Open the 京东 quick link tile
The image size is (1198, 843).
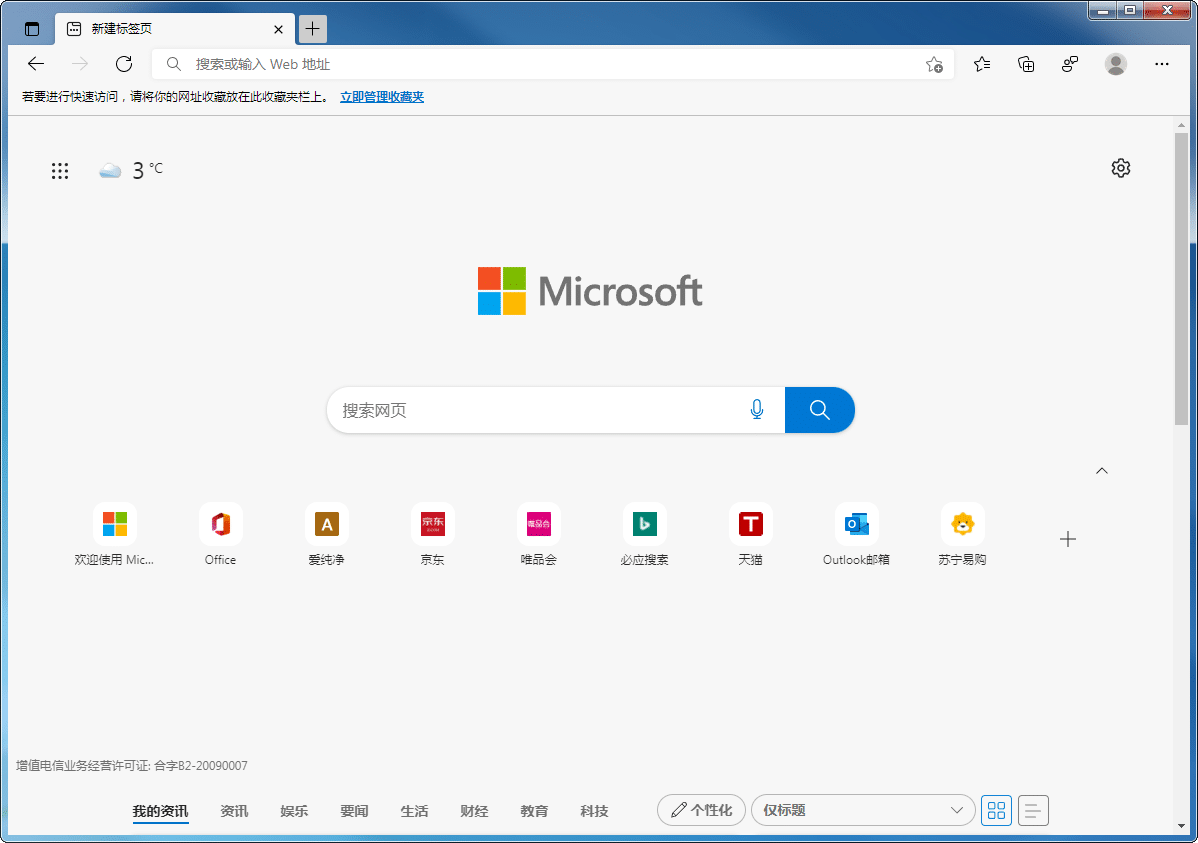click(433, 524)
